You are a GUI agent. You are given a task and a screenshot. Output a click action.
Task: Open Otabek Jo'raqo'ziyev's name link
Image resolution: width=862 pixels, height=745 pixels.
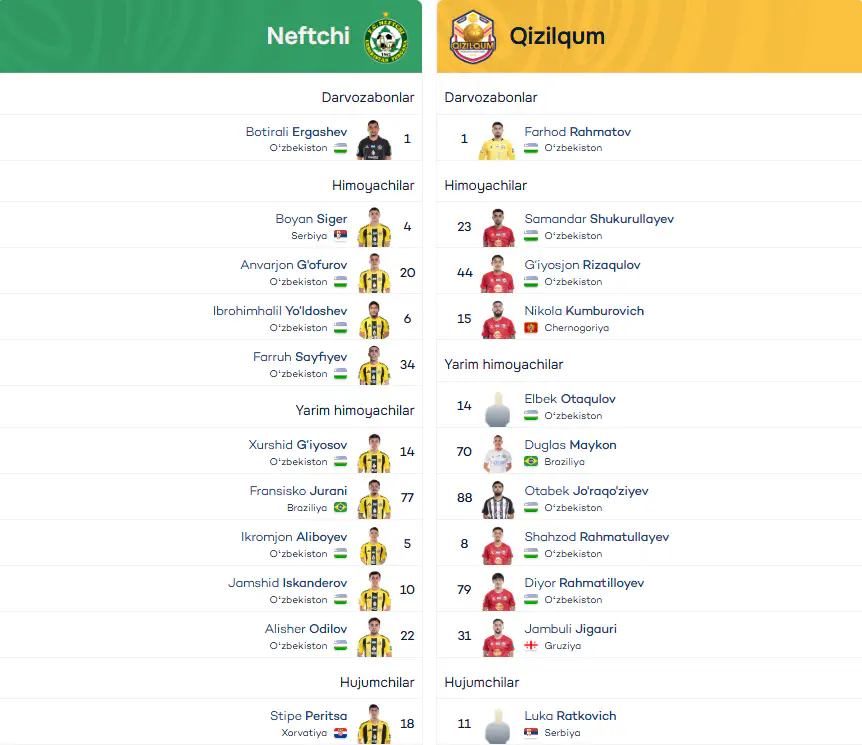(586, 491)
